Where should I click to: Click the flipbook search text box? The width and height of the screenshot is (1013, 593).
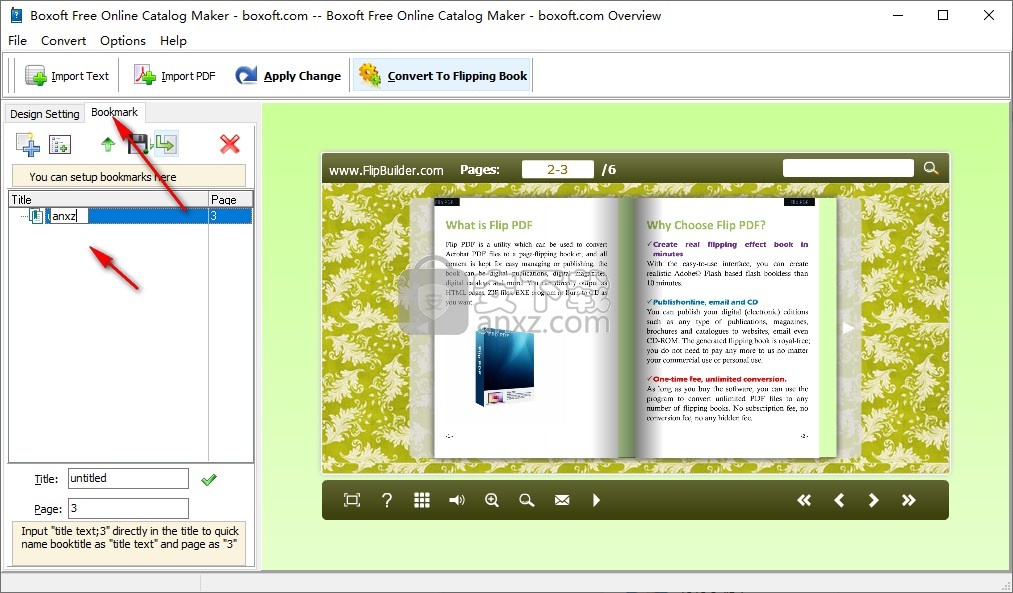pos(848,169)
